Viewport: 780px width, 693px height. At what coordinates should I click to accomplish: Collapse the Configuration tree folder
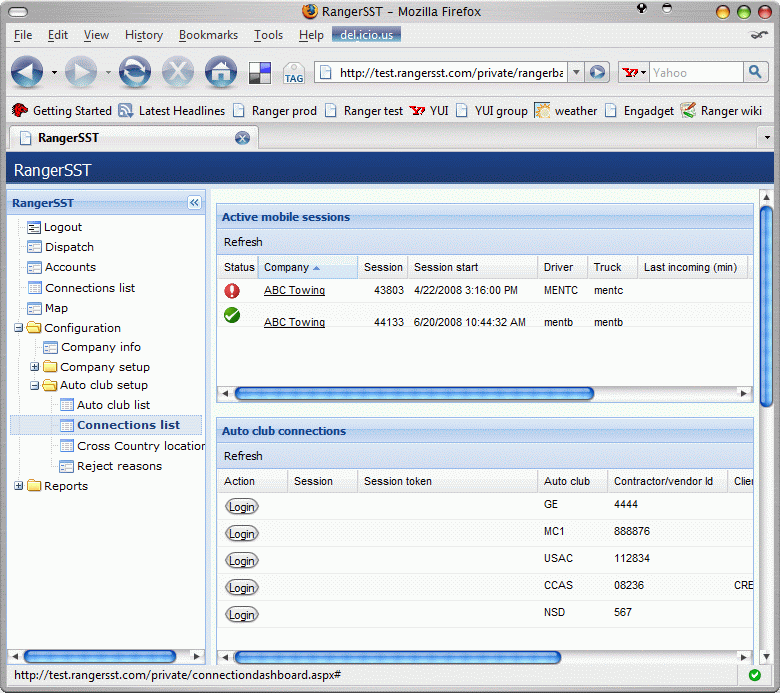(x=19, y=328)
